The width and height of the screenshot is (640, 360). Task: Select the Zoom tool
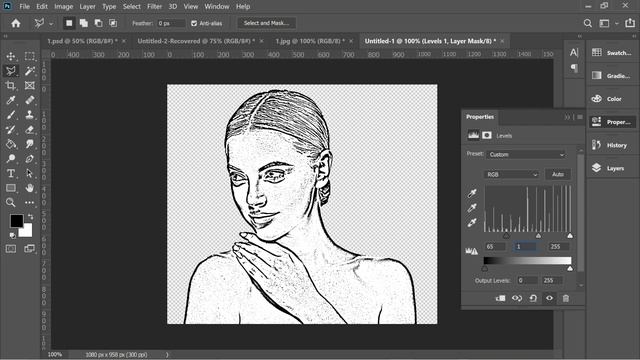11,202
